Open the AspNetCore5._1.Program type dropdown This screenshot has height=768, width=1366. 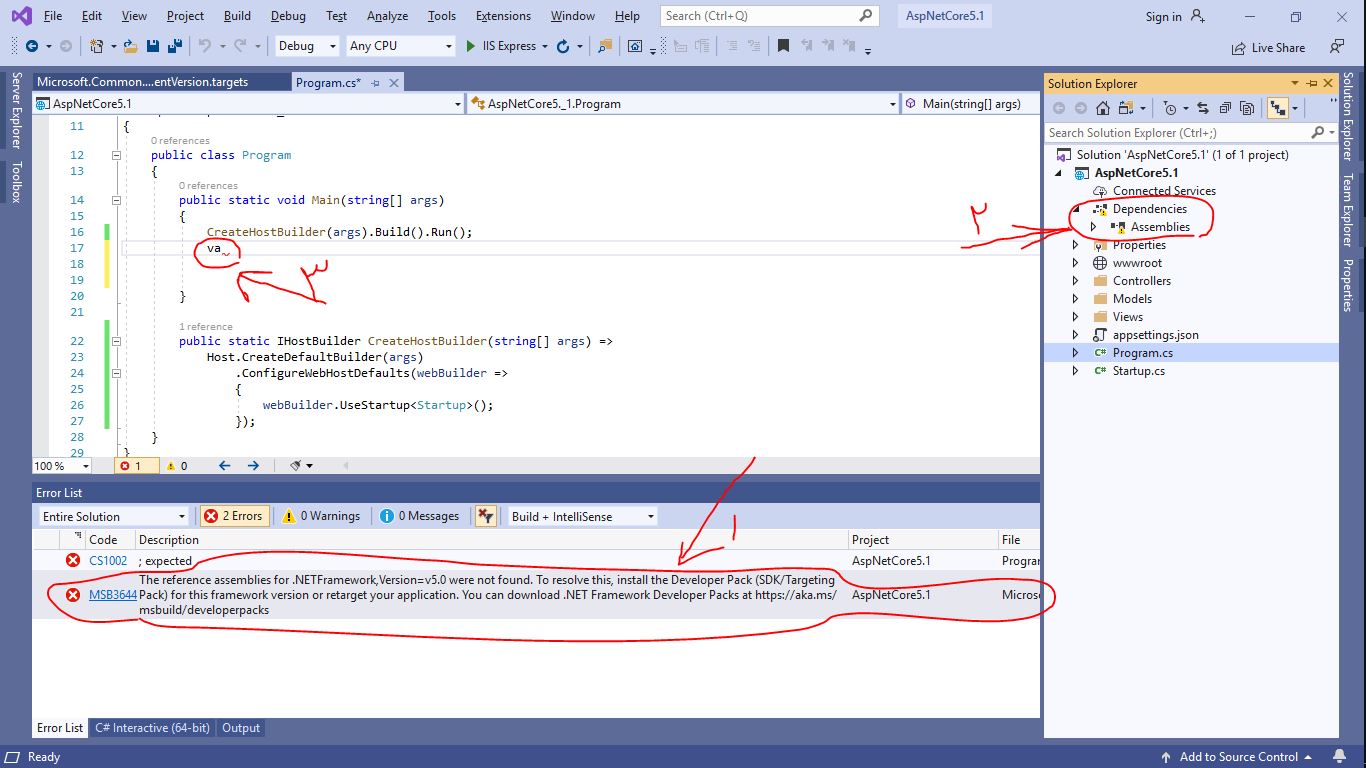click(x=684, y=103)
